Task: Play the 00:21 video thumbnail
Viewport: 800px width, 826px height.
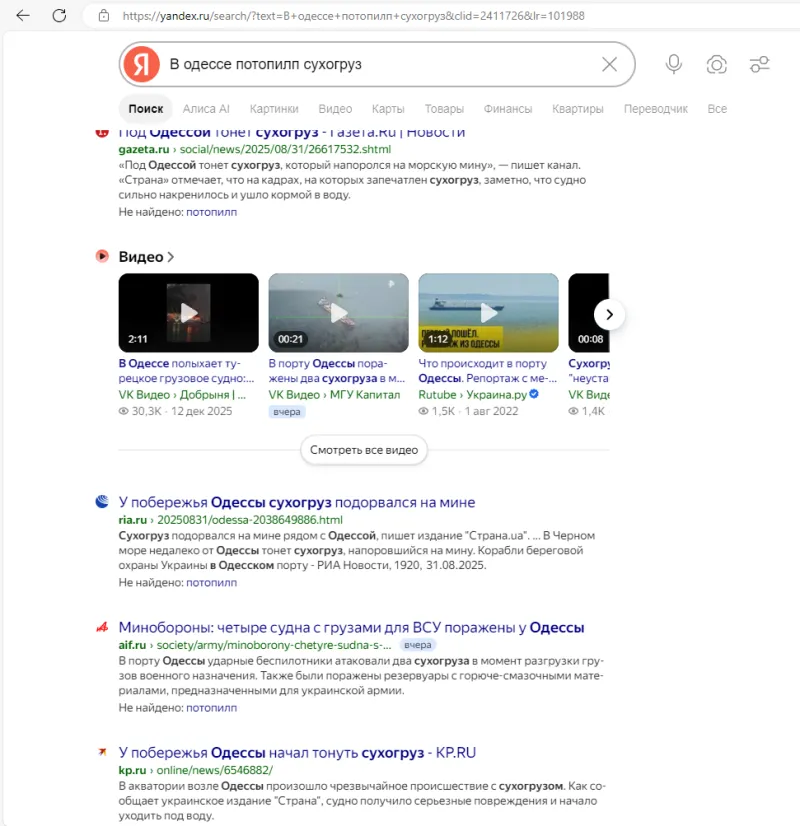Action: (339, 312)
